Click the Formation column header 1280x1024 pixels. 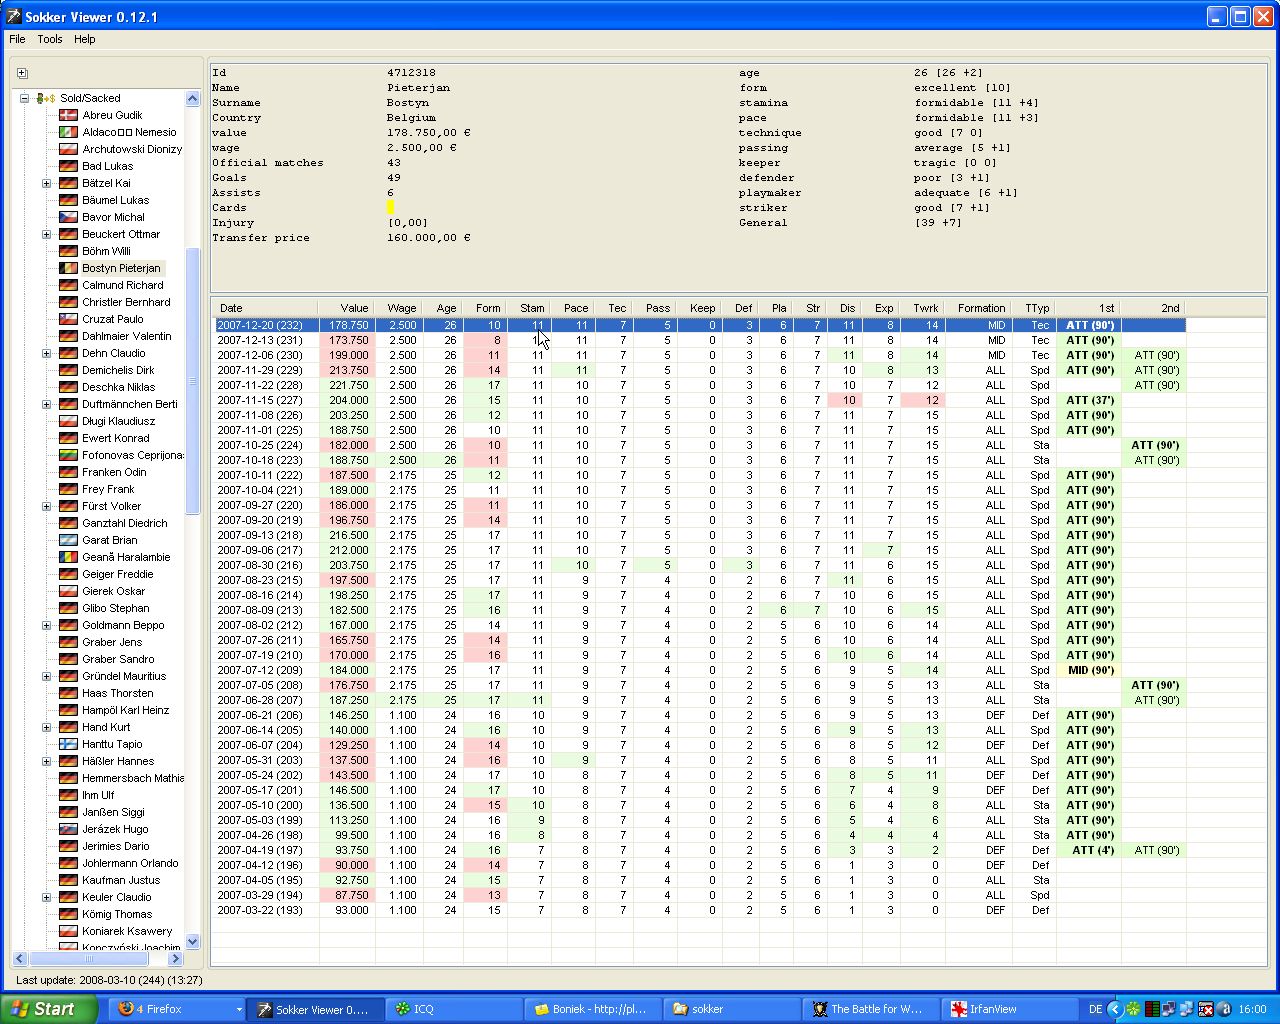pyautogui.click(x=980, y=308)
